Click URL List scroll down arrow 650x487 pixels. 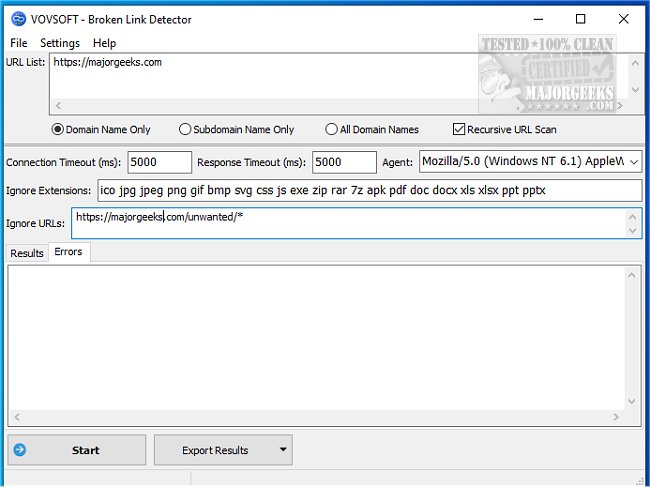635,90
